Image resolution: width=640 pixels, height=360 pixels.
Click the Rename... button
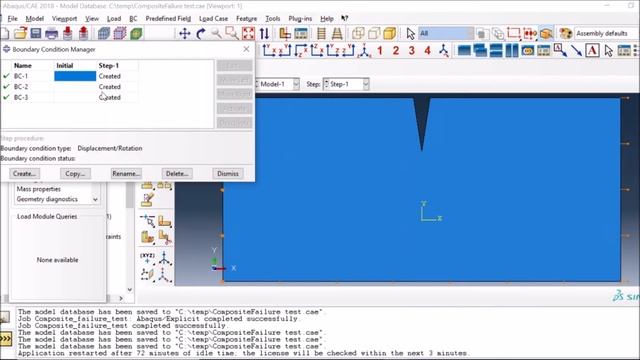pyautogui.click(x=126, y=173)
